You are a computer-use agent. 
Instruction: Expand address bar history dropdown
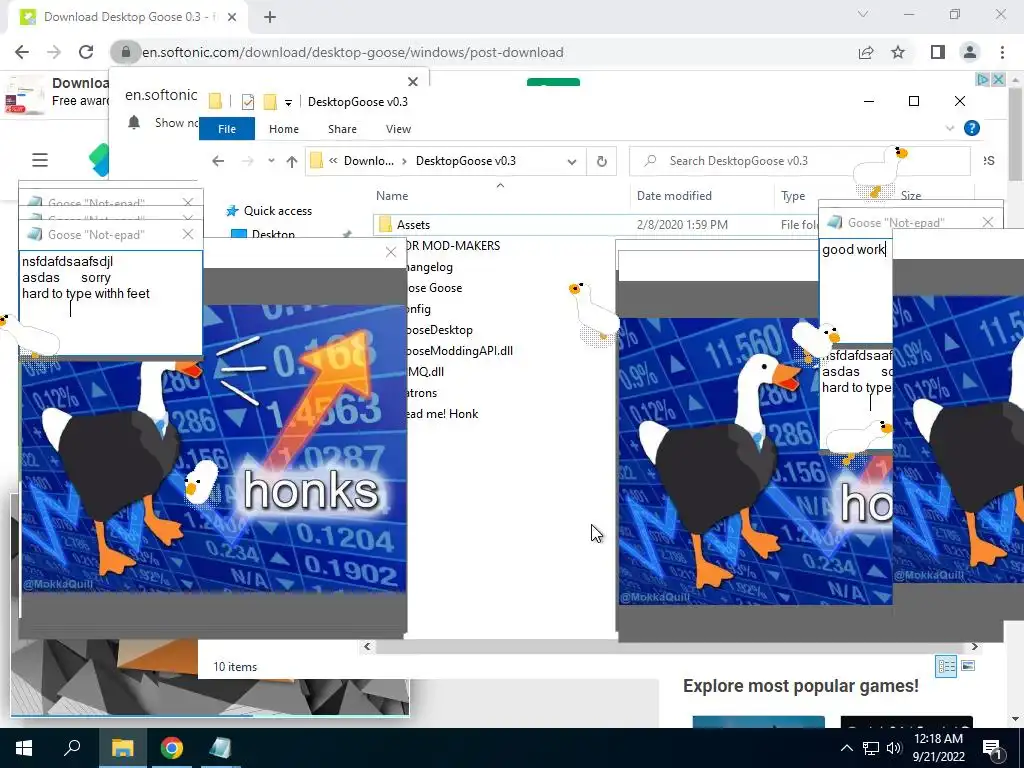tap(572, 161)
